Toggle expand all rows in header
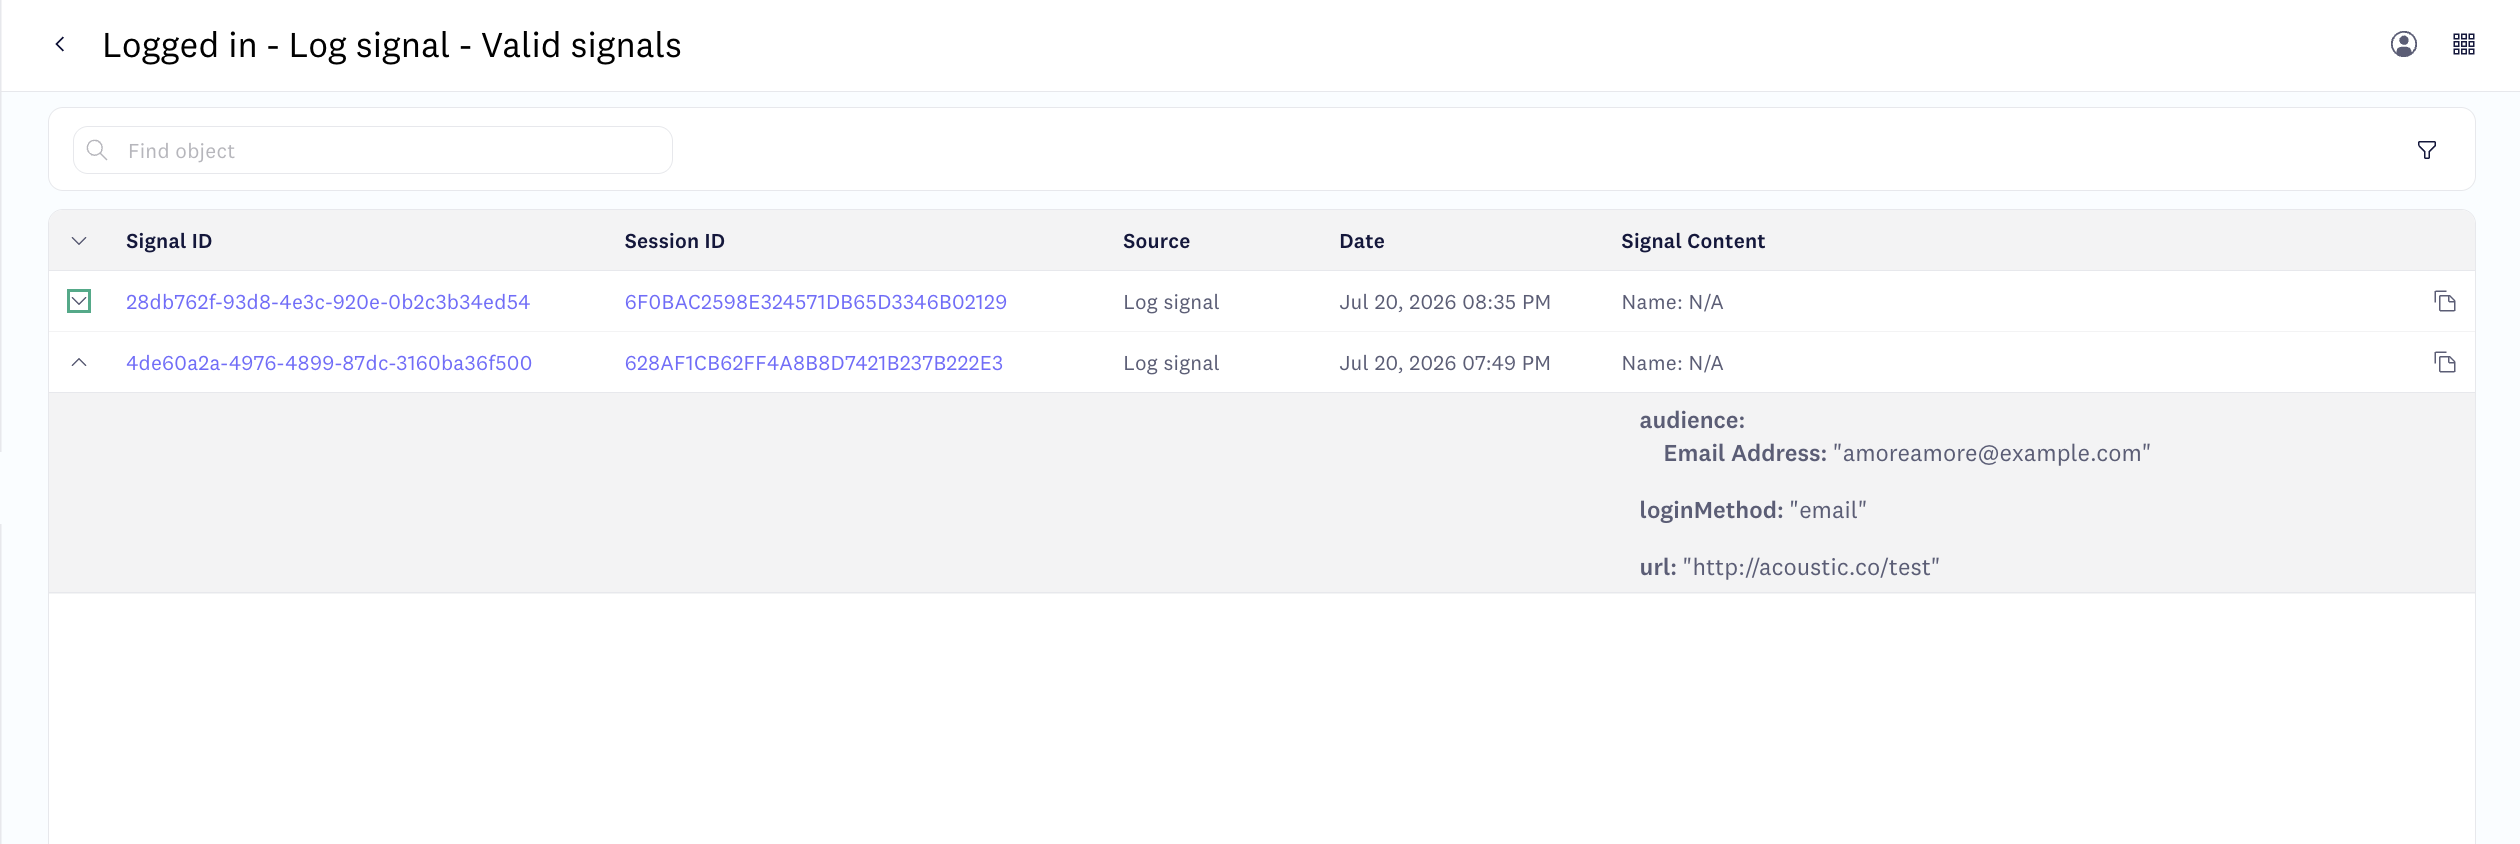This screenshot has width=2520, height=844. [79, 241]
